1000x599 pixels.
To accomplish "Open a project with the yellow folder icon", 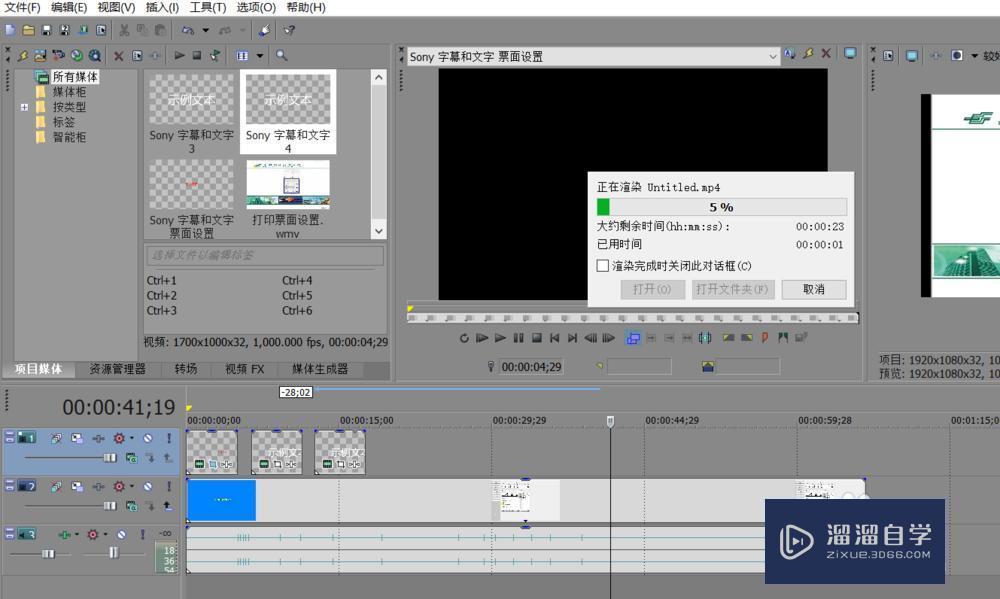I will [x=28, y=30].
